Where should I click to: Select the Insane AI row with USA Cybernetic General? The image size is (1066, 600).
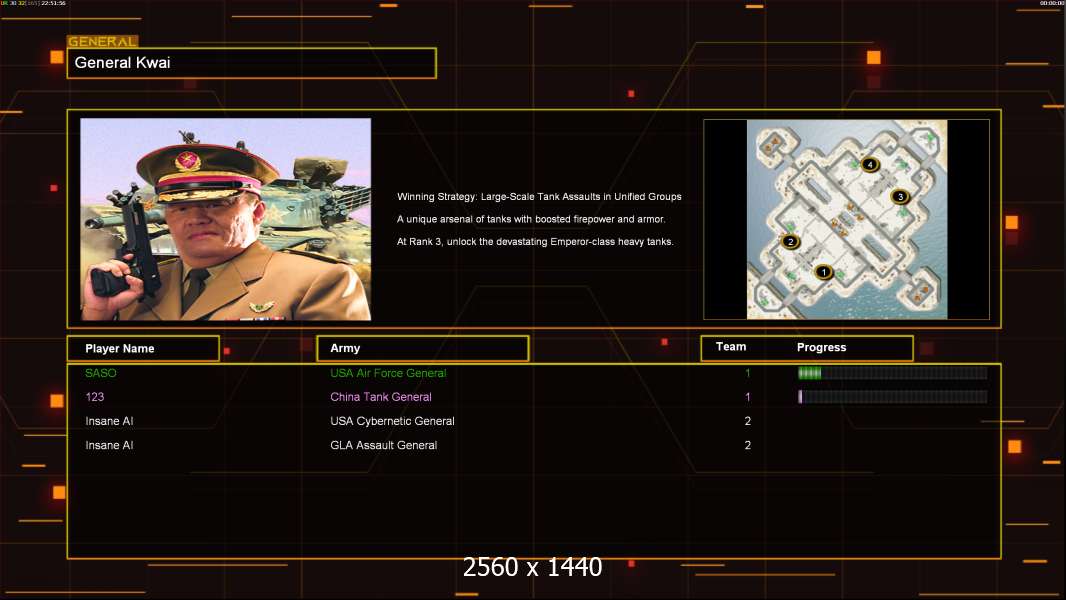point(534,421)
